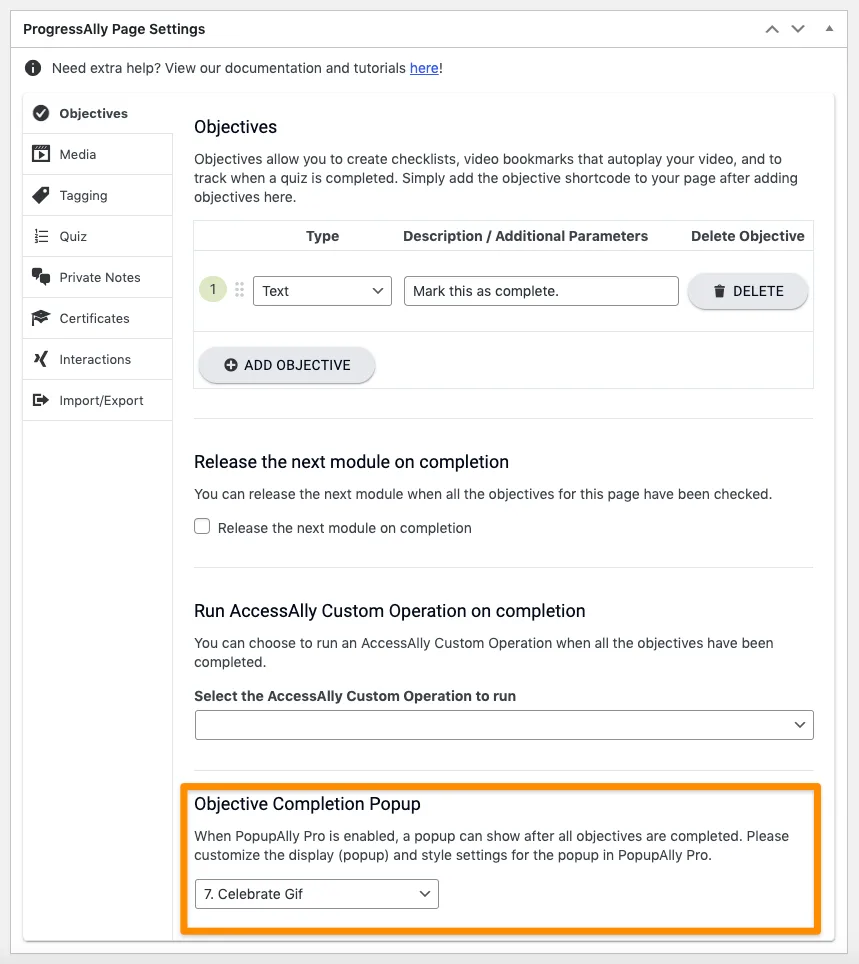Screen dimensions: 859x964
Task: Click the Certificates graduation cap icon
Action: coord(41,318)
